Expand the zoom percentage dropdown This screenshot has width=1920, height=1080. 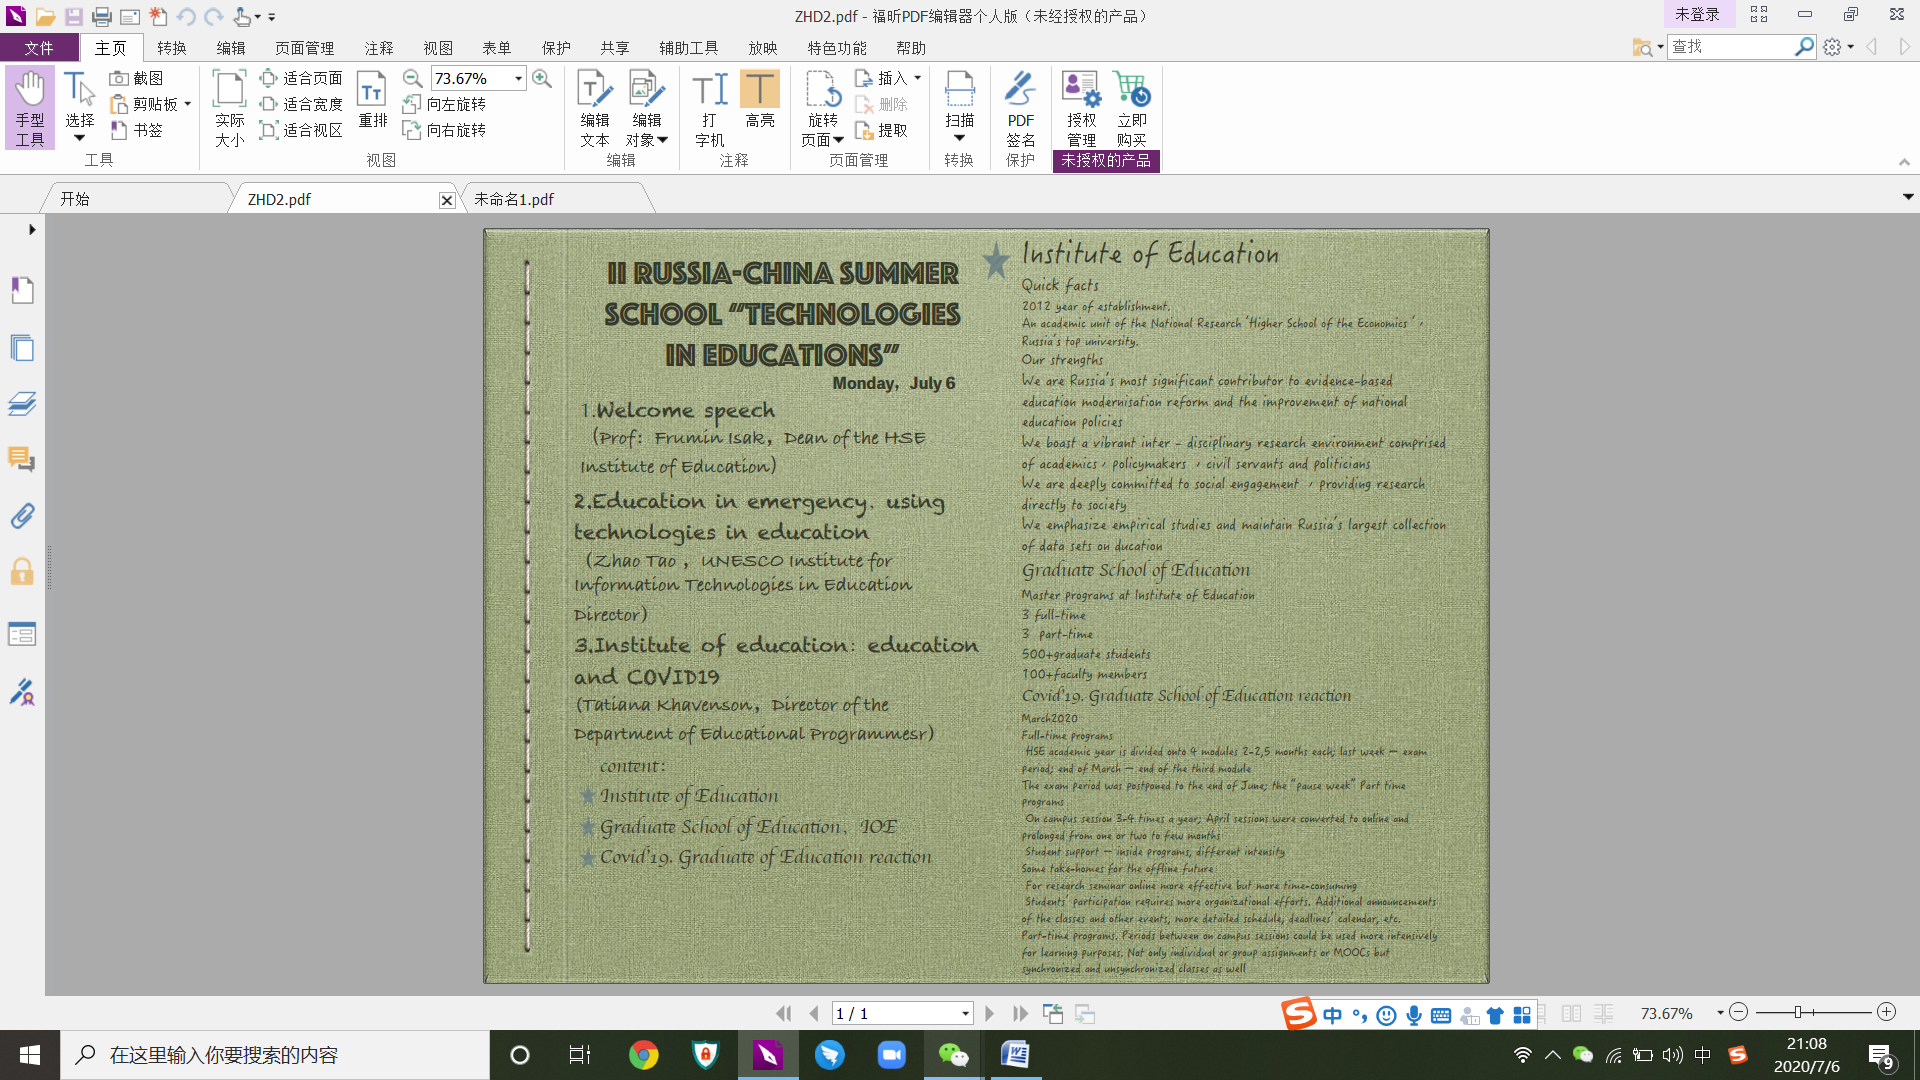point(518,78)
